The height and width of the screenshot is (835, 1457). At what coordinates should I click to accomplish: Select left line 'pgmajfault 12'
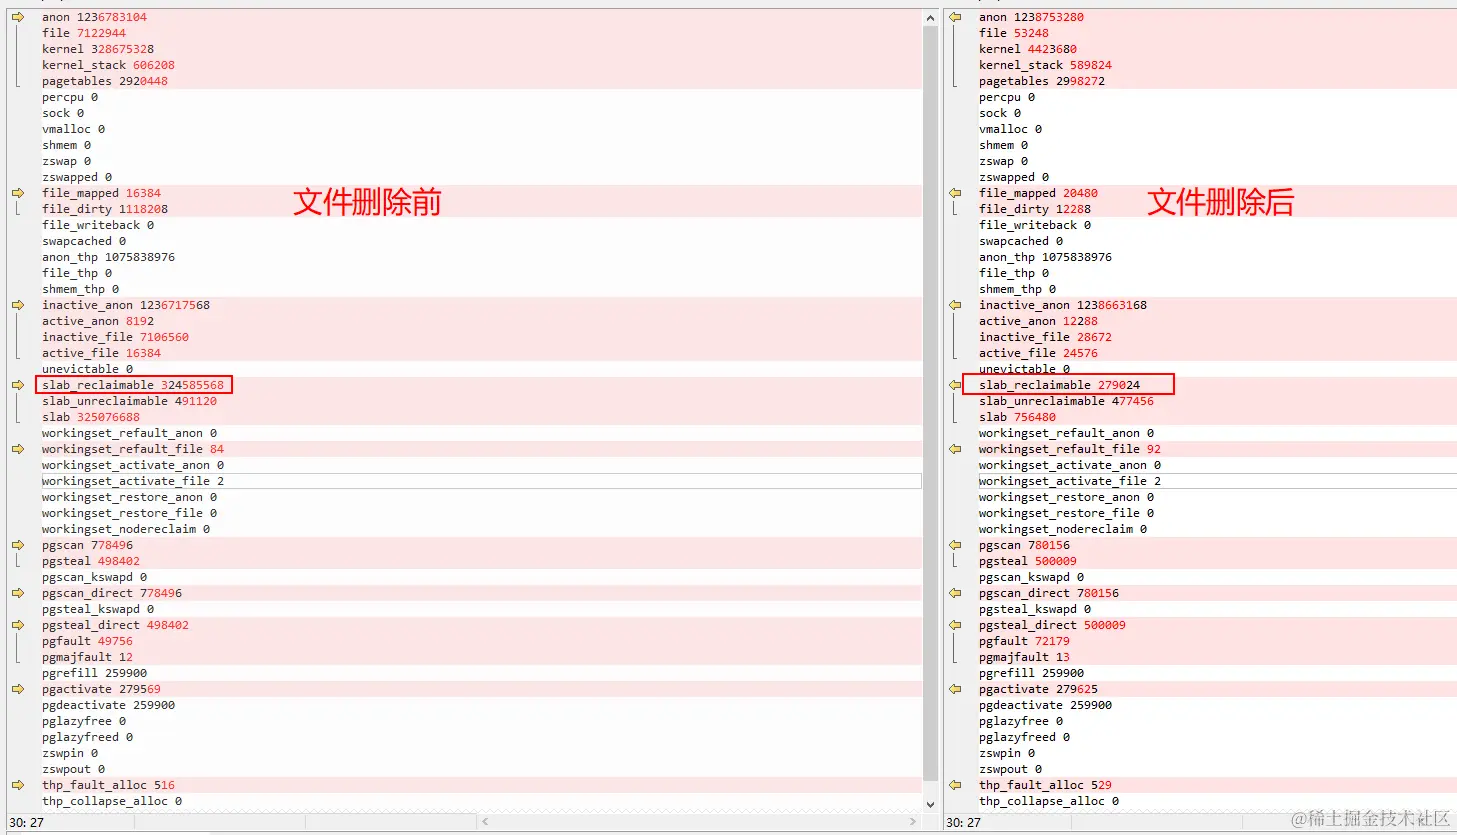[87, 657]
